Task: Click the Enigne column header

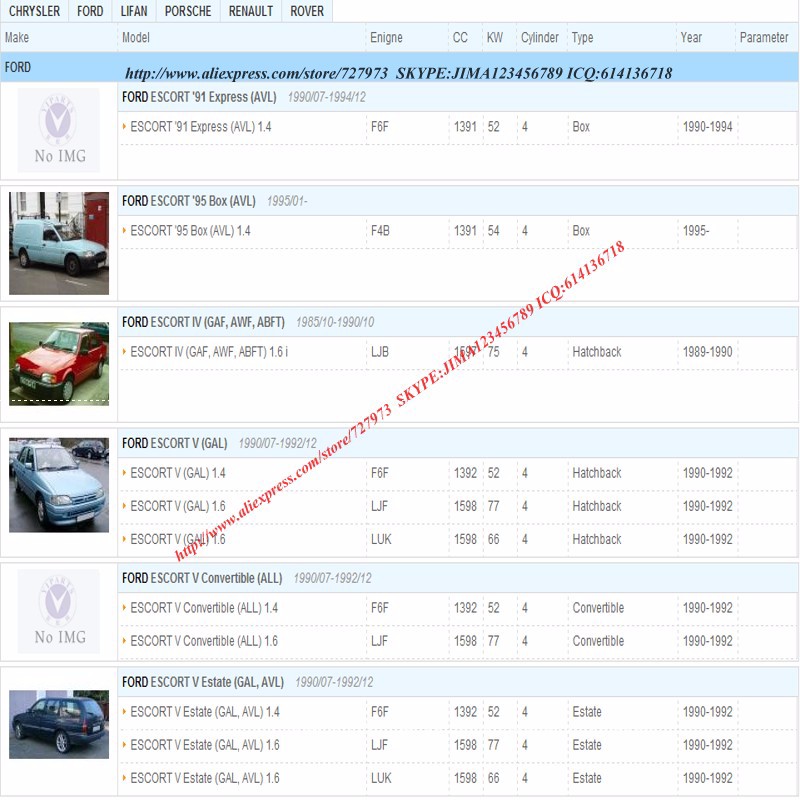Action: tap(386, 37)
